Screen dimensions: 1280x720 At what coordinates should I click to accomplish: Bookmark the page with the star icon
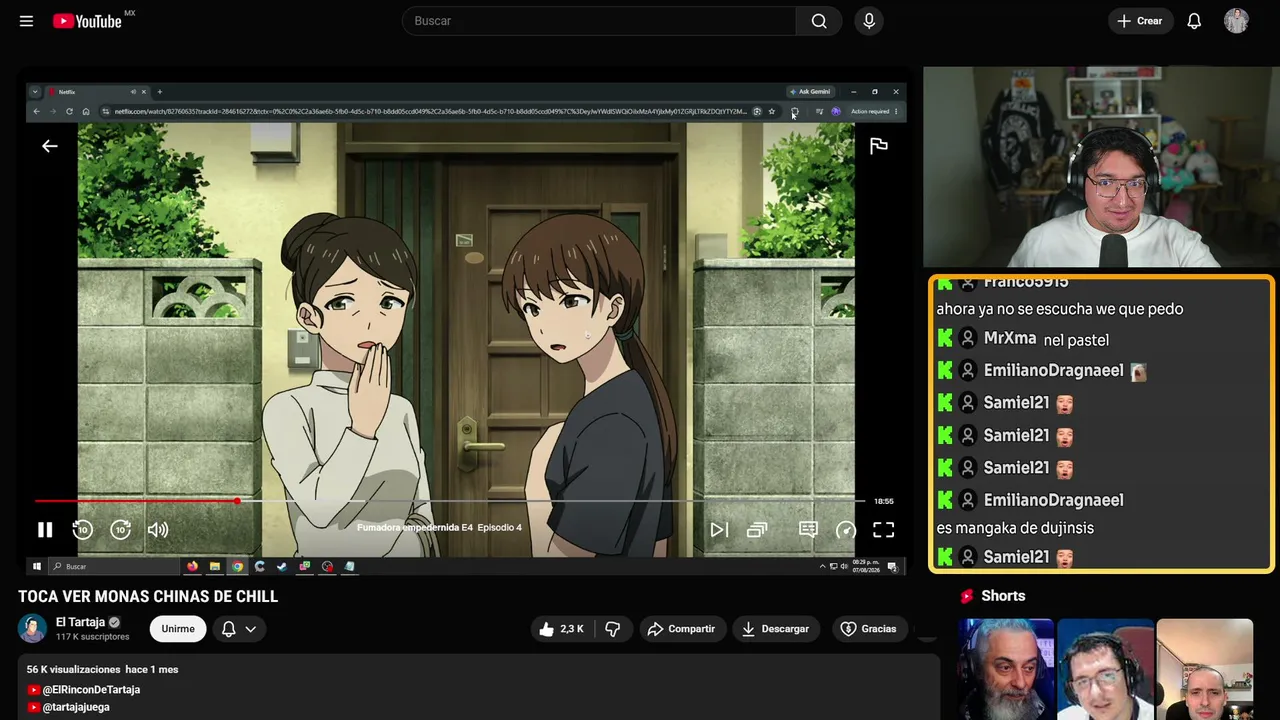pos(772,111)
